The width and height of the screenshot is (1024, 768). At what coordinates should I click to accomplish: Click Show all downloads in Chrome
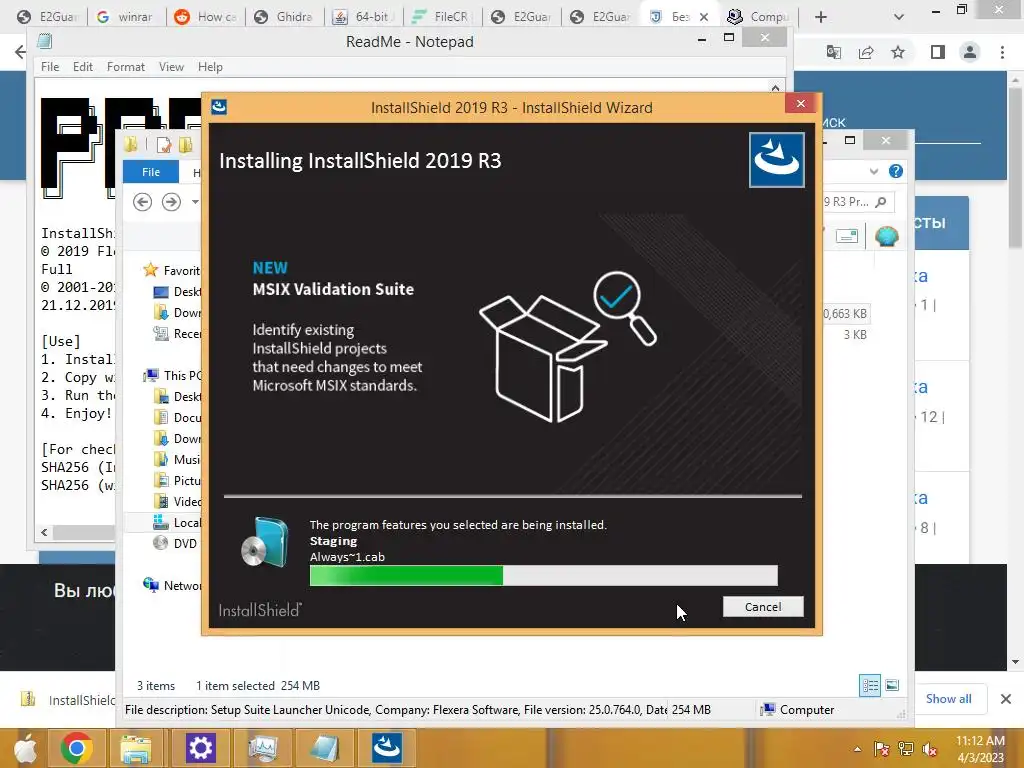[x=948, y=699]
